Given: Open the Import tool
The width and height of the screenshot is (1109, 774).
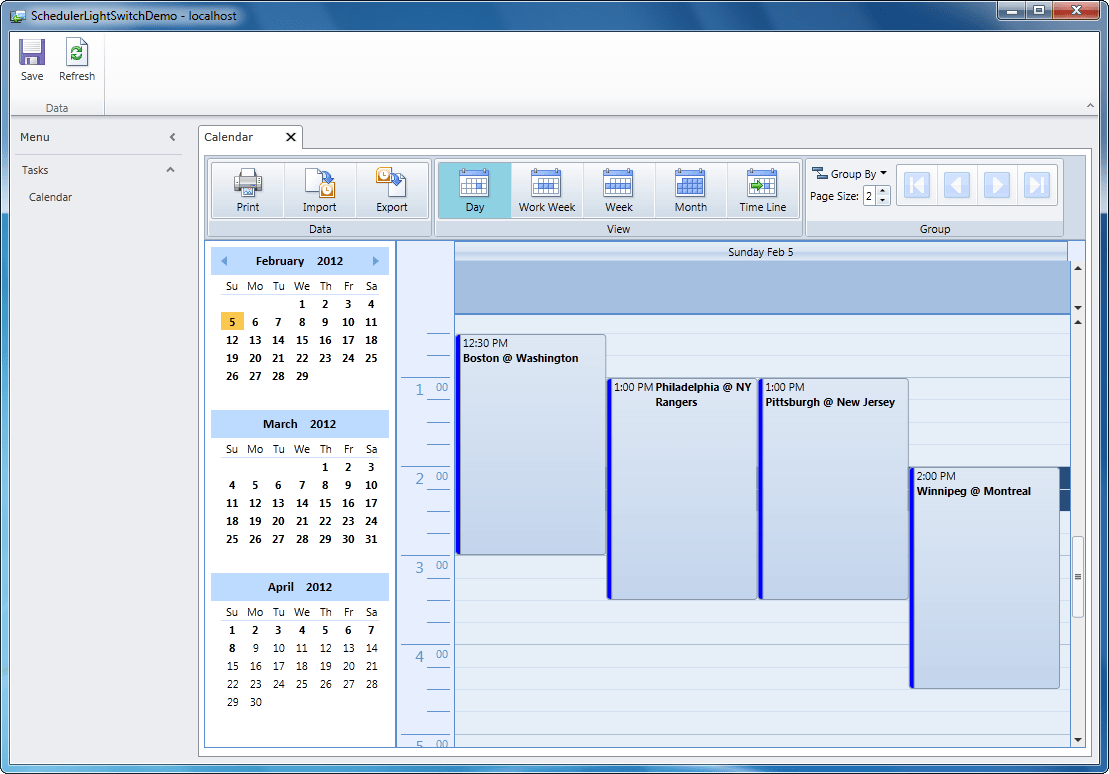Looking at the screenshot, I should [319, 190].
